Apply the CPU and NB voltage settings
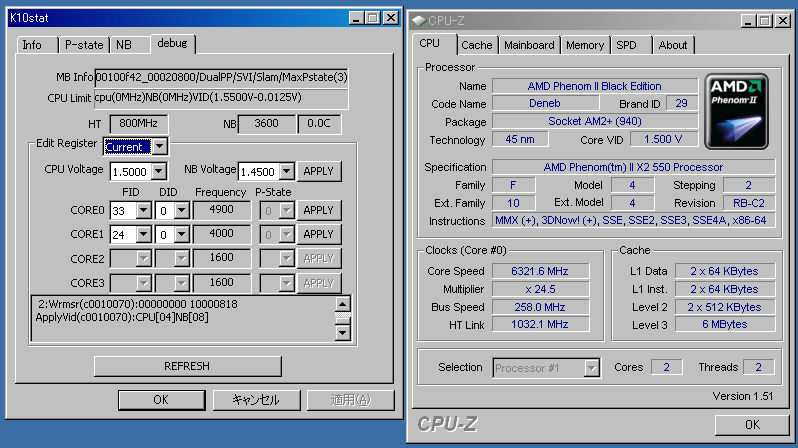This screenshot has height=448, width=798. pos(319,172)
